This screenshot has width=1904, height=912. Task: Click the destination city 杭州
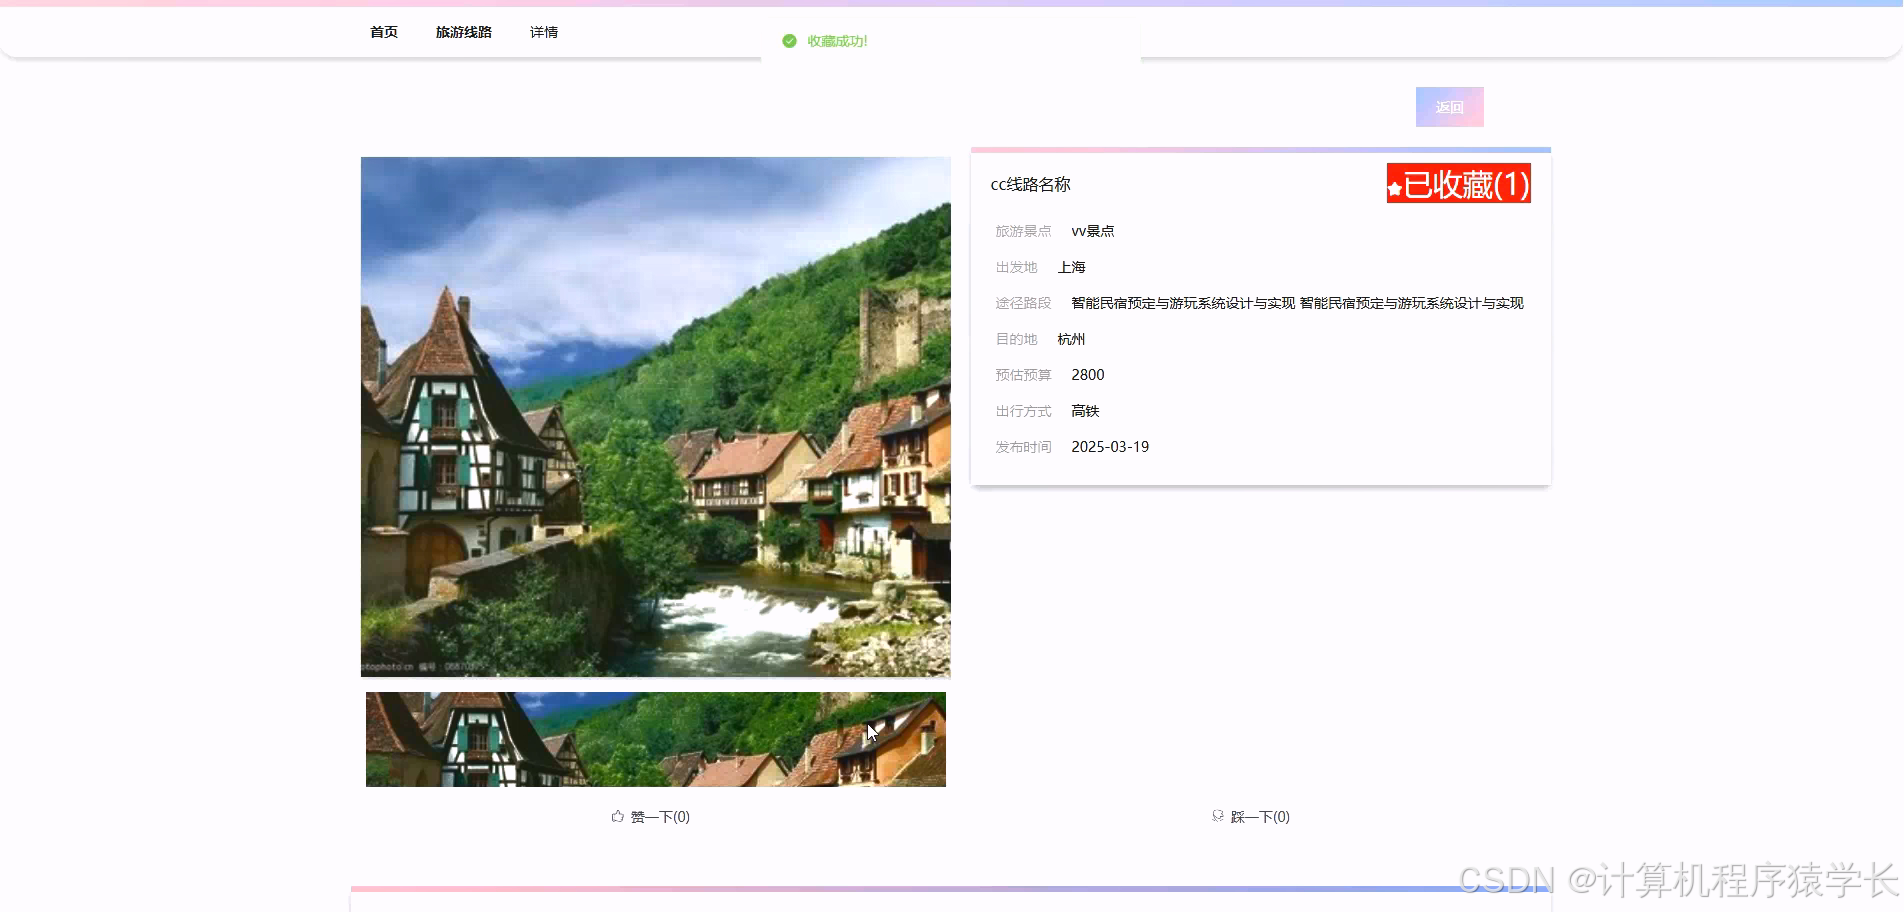click(x=1071, y=339)
